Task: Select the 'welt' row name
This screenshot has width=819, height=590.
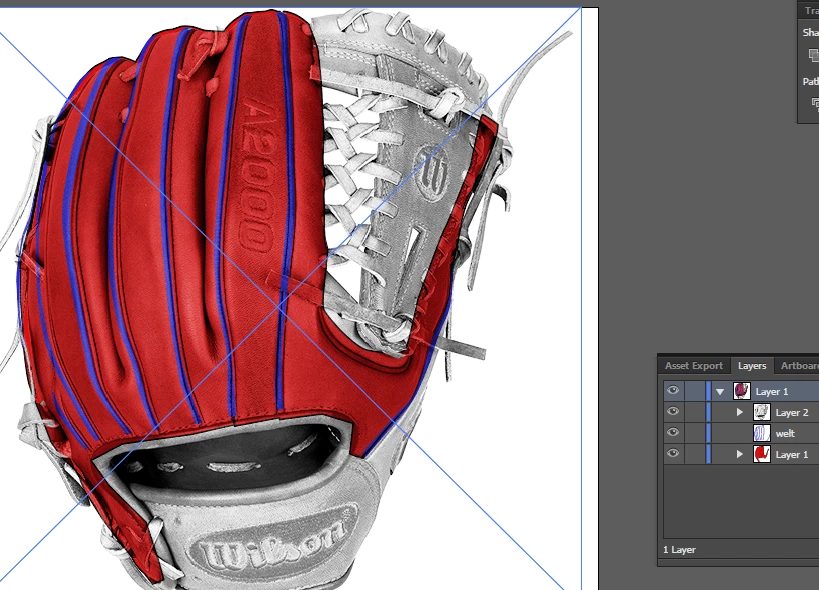Action: click(x=785, y=433)
